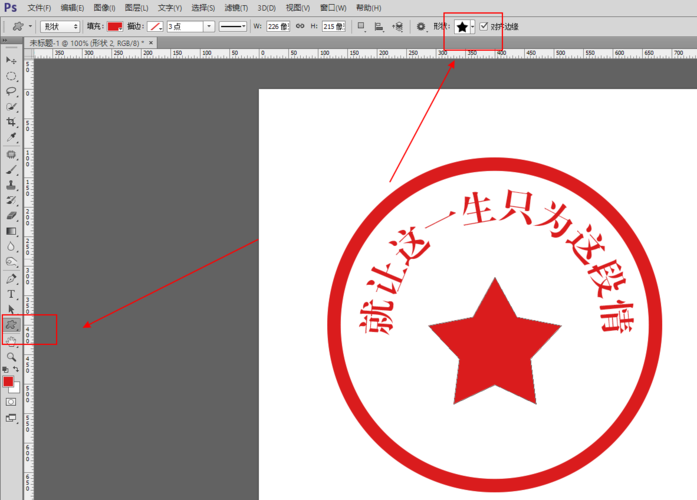Screen dimensions: 697x500
Task: Open the shape tool mode dropdown
Action: point(60,27)
